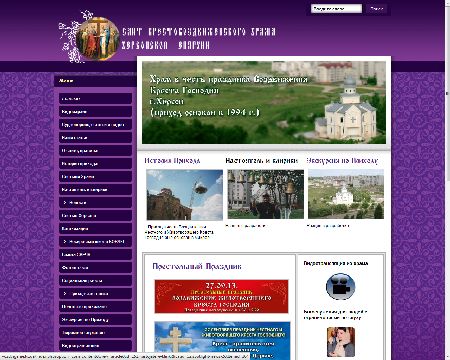Open the "Экскурсия по Приходу" left menu item
The width and height of the screenshot is (450, 360).
coord(95,320)
